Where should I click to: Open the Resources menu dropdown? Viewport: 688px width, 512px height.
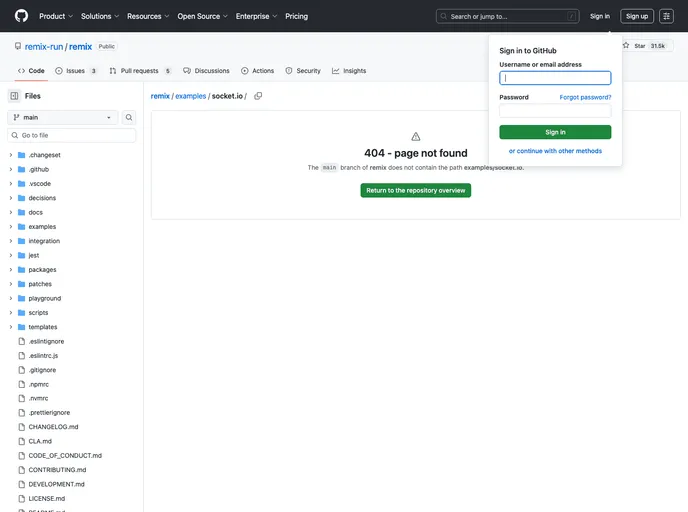click(x=148, y=16)
